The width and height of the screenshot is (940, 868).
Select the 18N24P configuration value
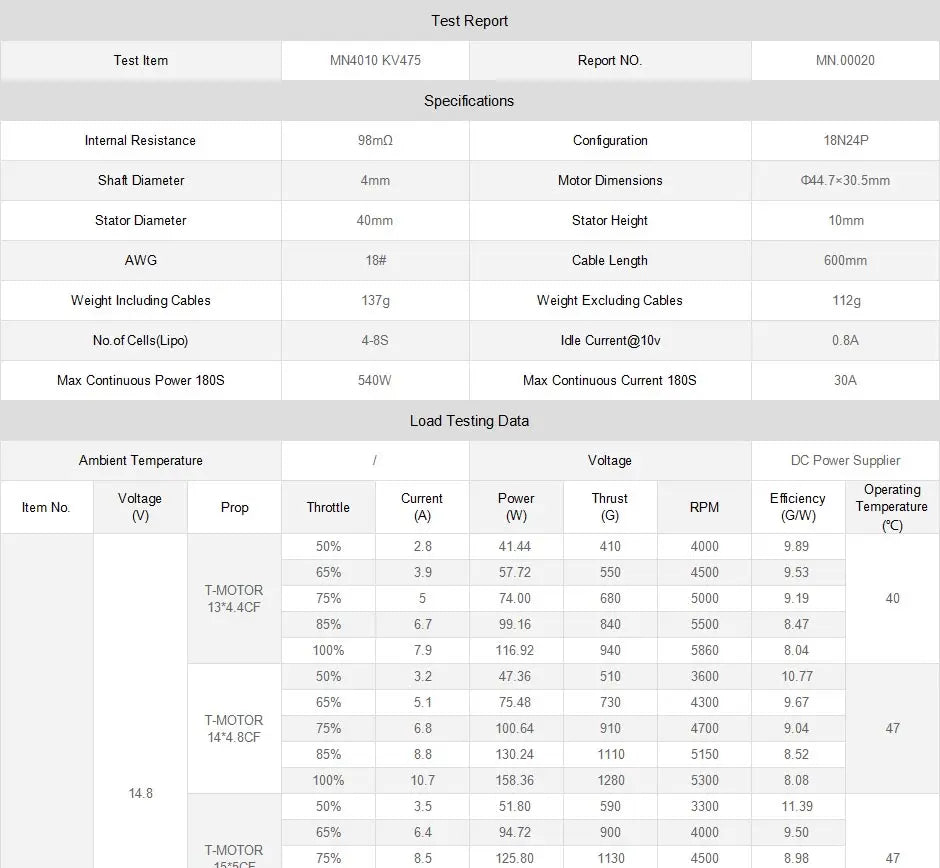coord(845,141)
